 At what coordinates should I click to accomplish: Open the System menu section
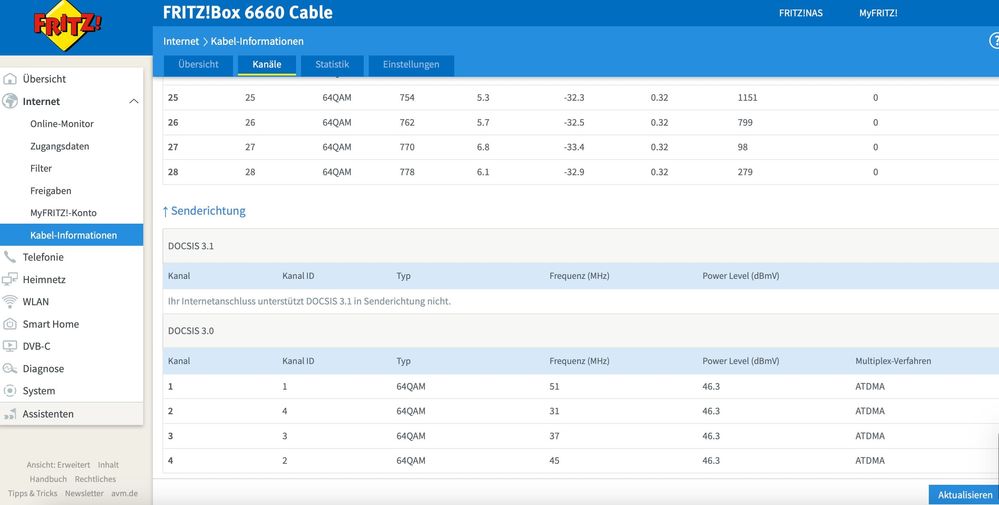[39, 391]
